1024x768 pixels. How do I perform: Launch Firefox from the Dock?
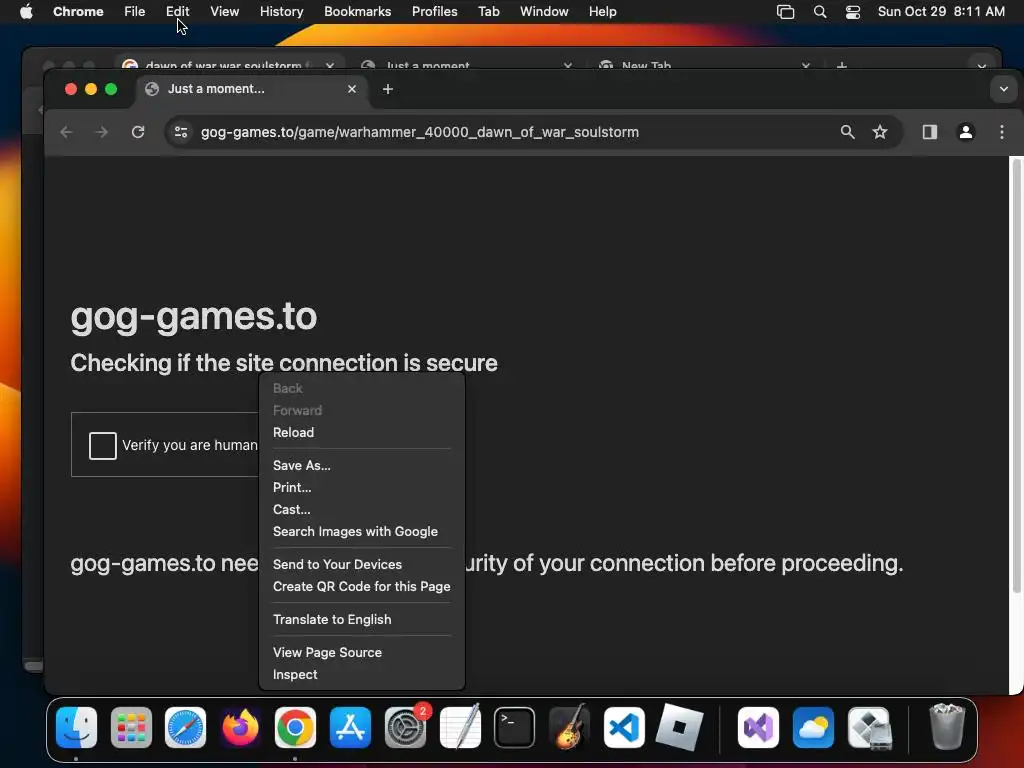(240, 727)
